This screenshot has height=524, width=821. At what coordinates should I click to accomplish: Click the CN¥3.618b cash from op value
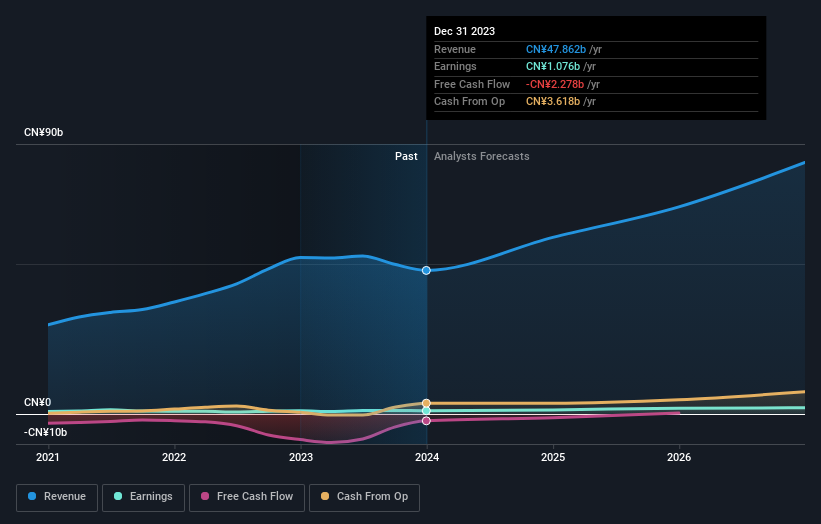[553, 102]
